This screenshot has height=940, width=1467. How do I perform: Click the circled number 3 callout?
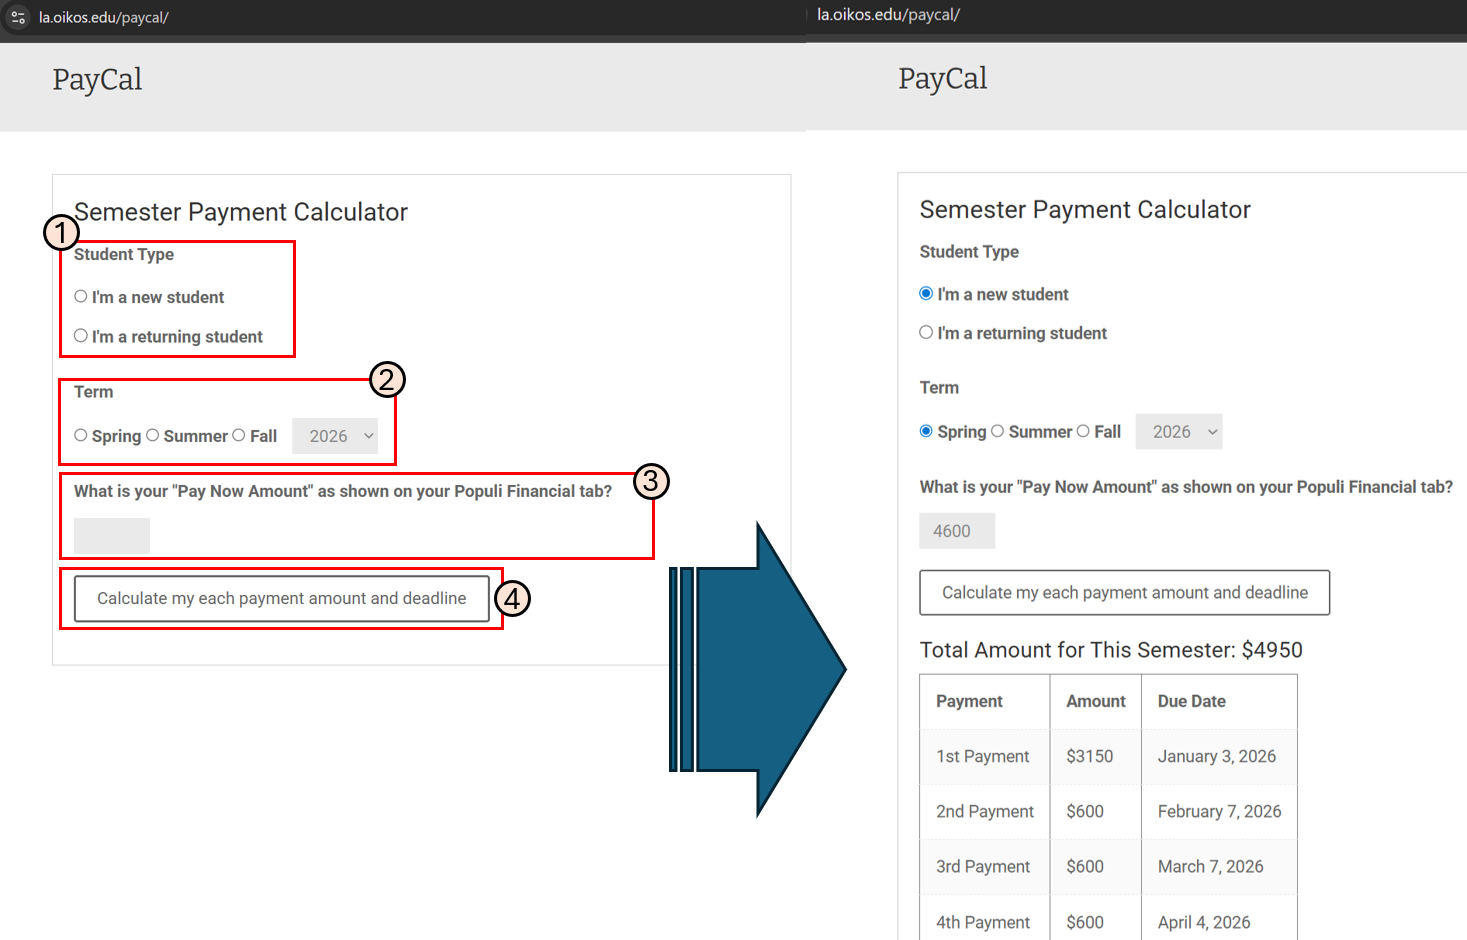click(651, 481)
